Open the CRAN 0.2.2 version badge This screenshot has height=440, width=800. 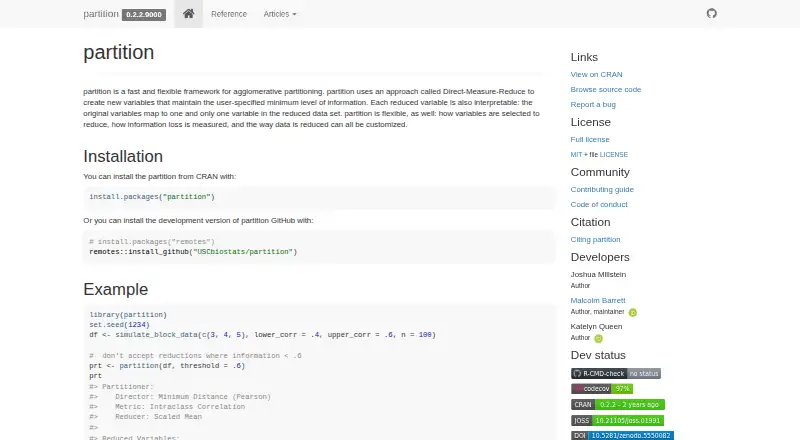point(618,405)
